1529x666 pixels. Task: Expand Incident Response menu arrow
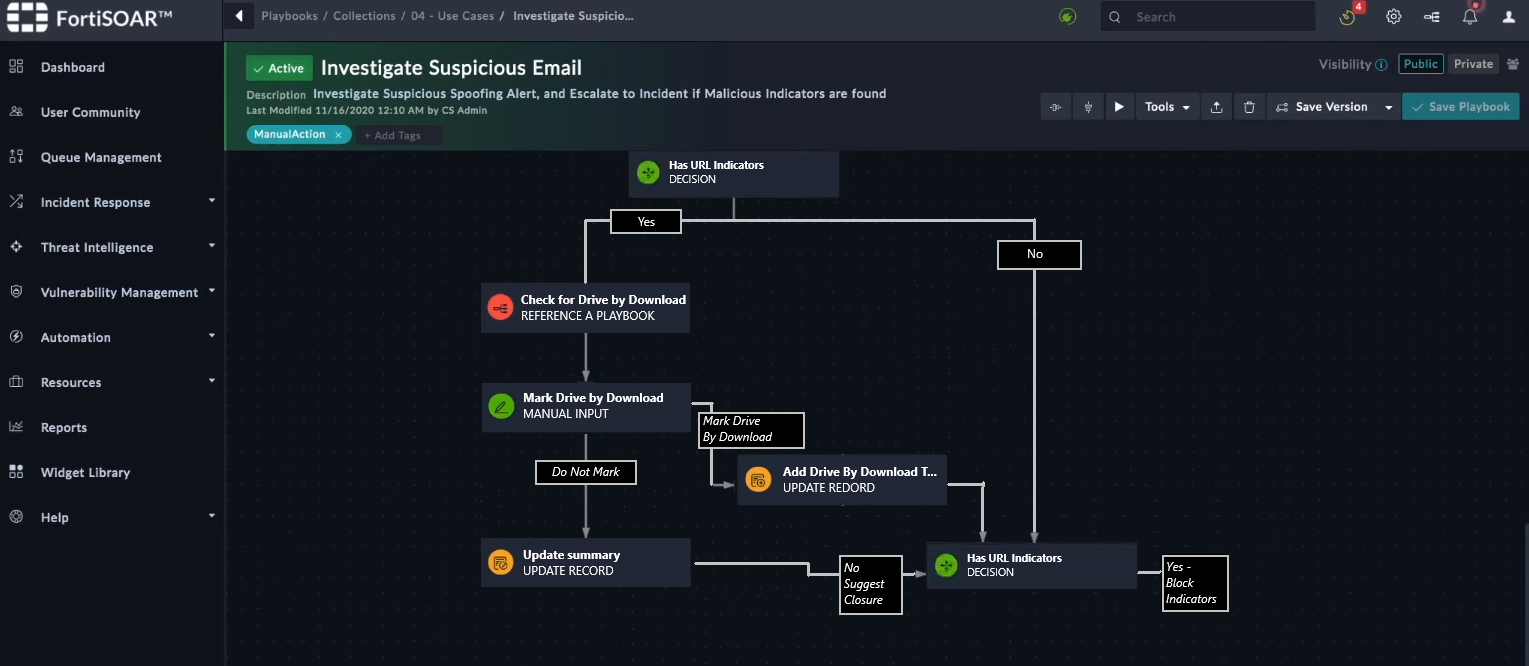pyautogui.click(x=211, y=201)
